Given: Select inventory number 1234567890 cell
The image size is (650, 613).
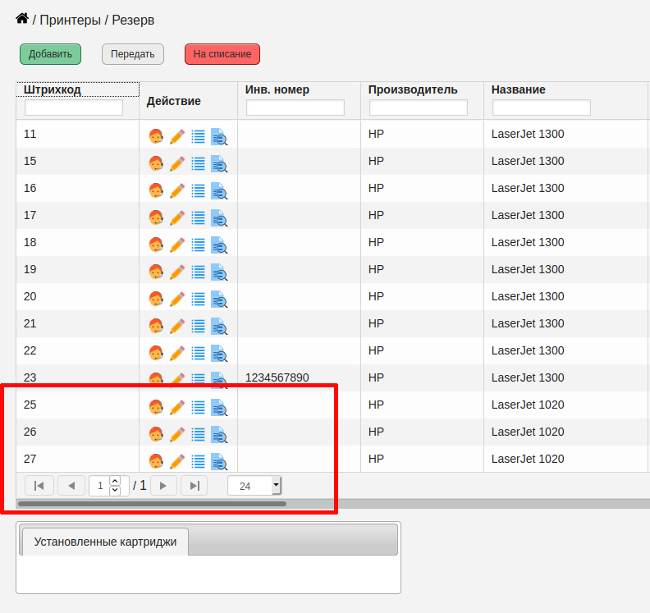Looking at the screenshot, I should coord(277,378).
